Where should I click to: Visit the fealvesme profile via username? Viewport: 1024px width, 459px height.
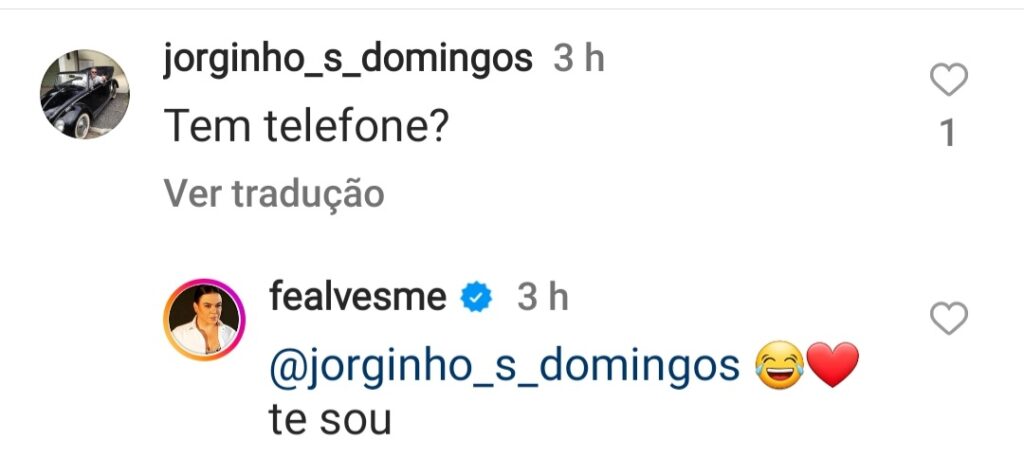pos(356,297)
